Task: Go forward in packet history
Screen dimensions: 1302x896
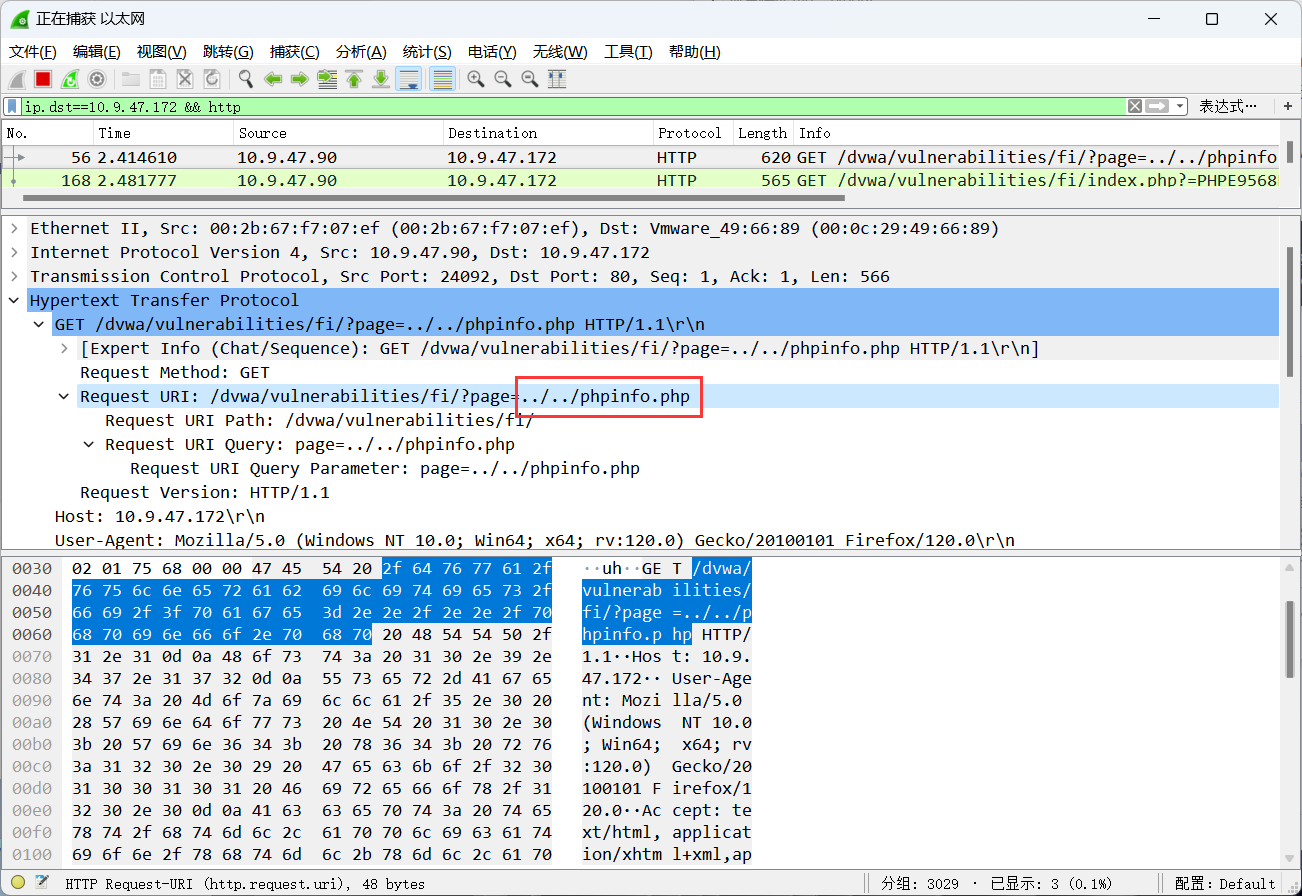Action: click(x=299, y=79)
